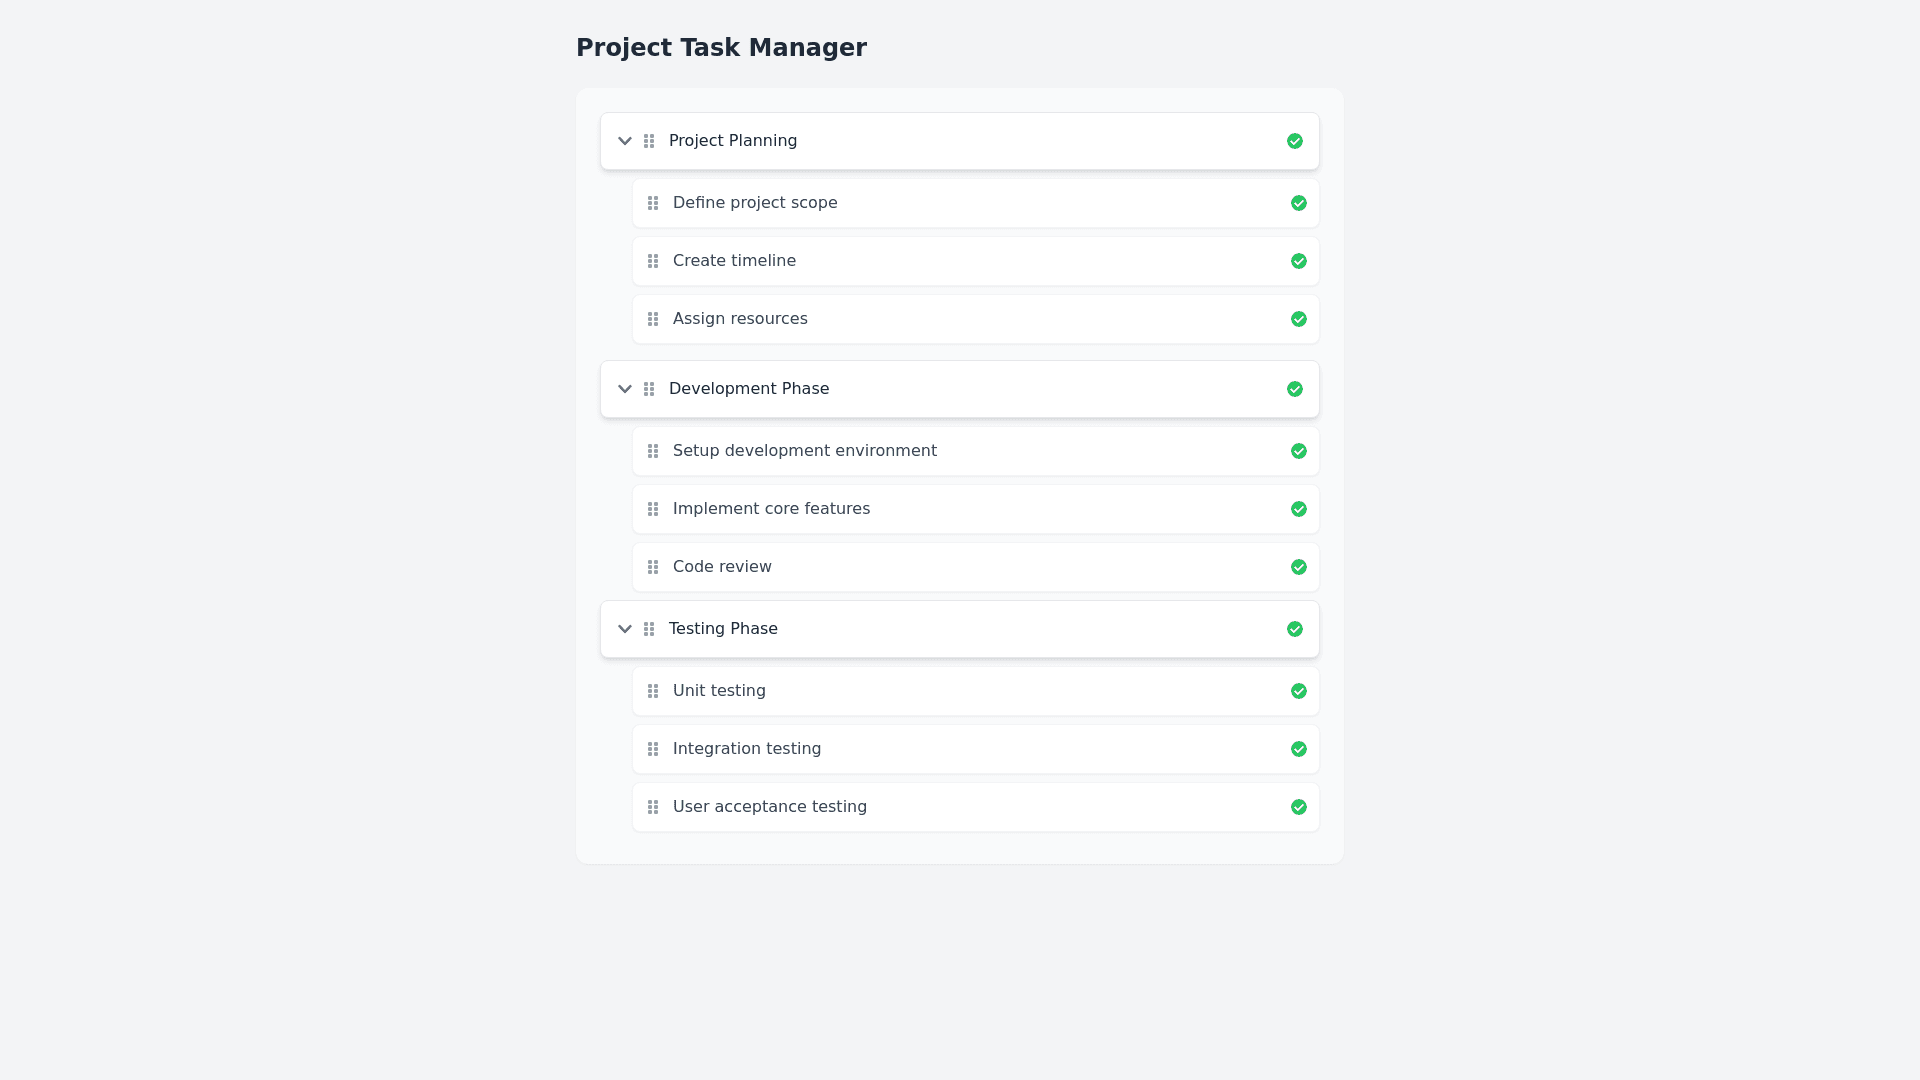Viewport: 1920px width, 1080px height.
Task: Select the Testing Phase group title
Action: click(723, 629)
